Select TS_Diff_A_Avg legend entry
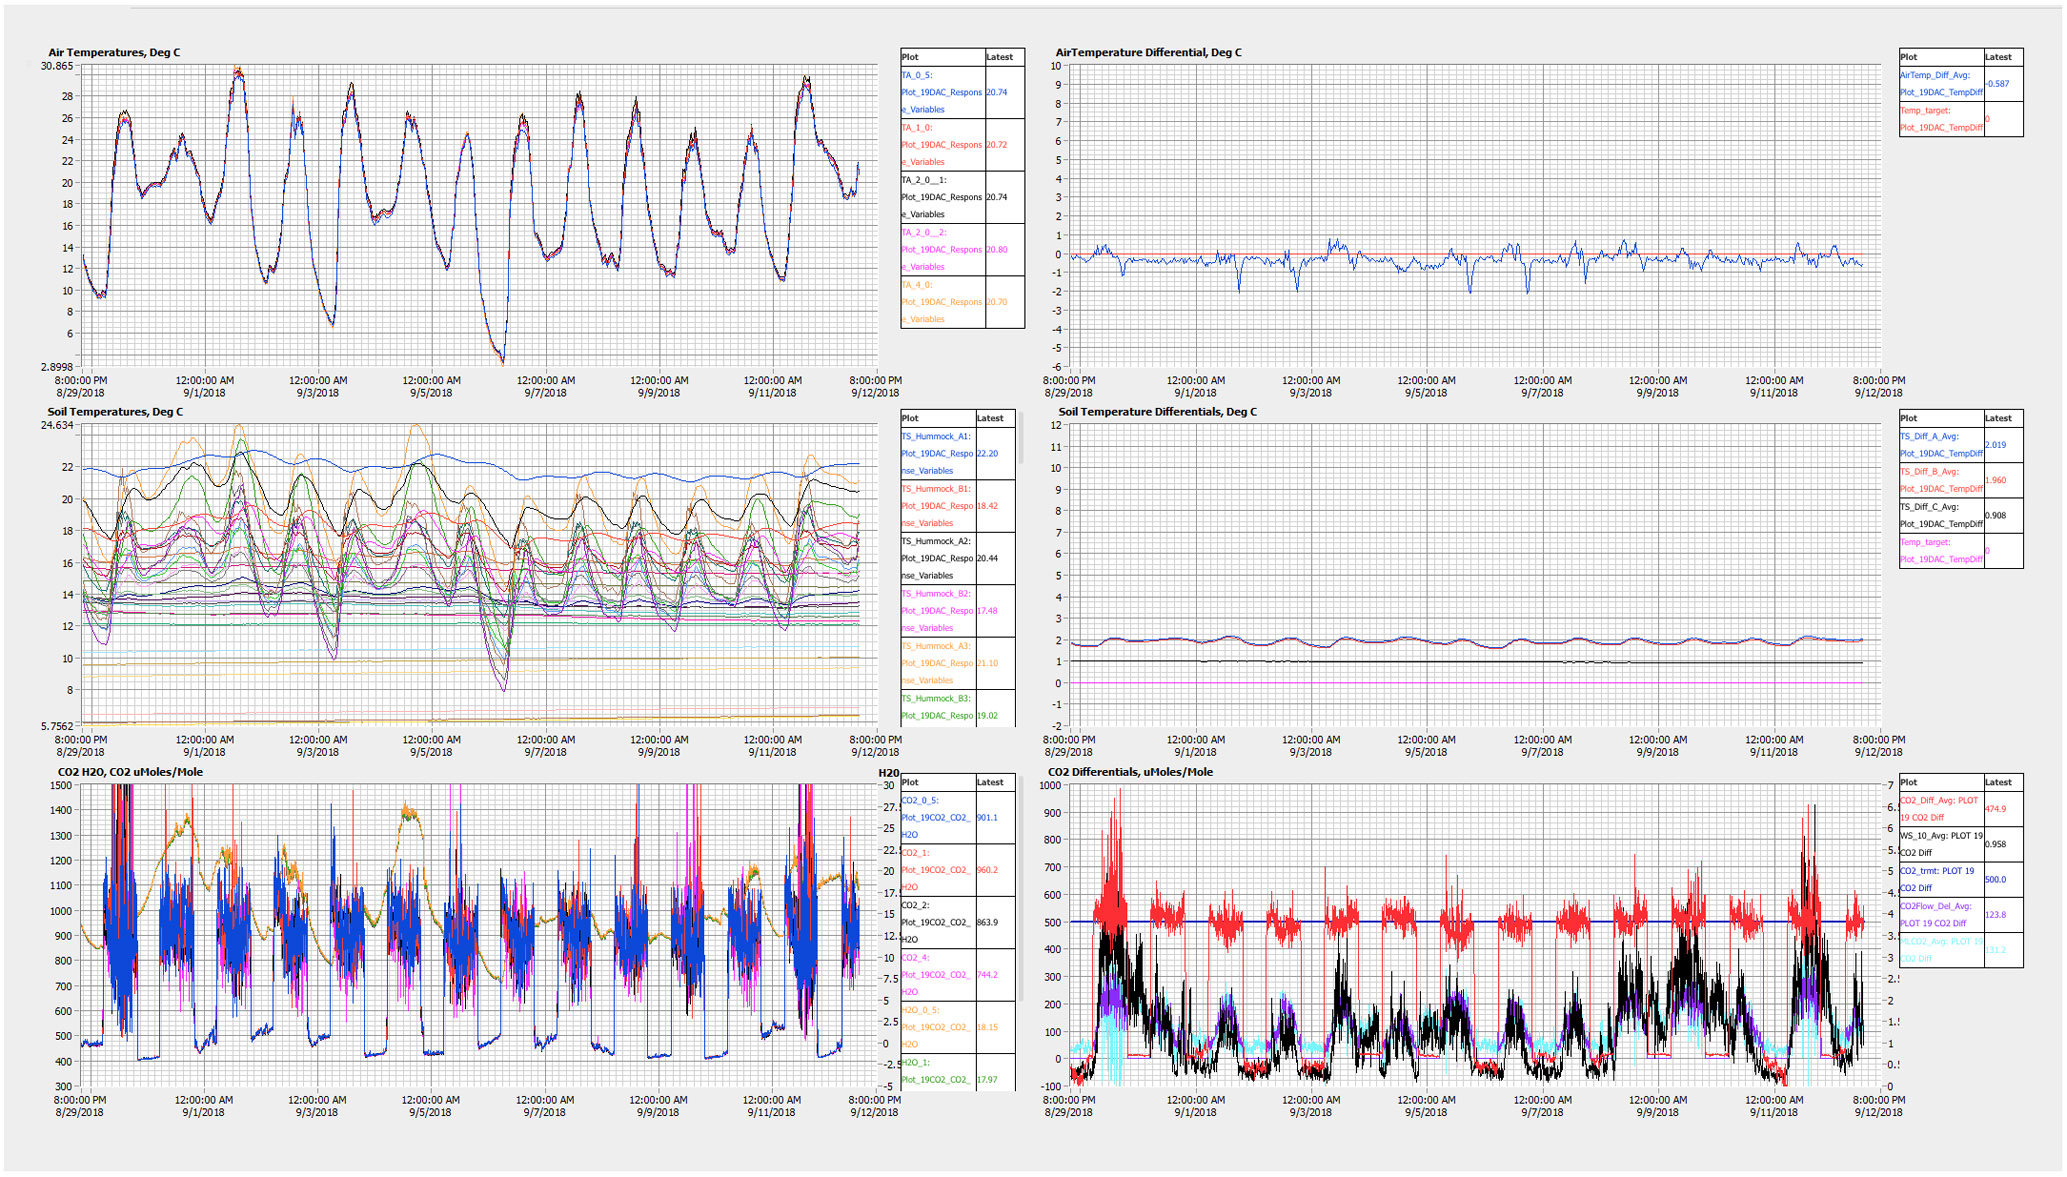Viewport: 2067px width, 1177px height. pos(1940,445)
